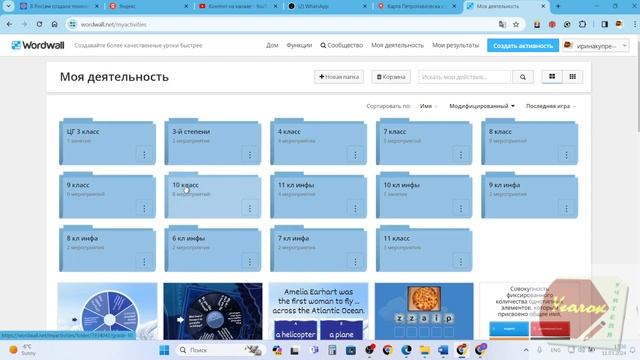Open options menu of 10 кл инфы folder
Screen dimensions: 640x360
461,208
